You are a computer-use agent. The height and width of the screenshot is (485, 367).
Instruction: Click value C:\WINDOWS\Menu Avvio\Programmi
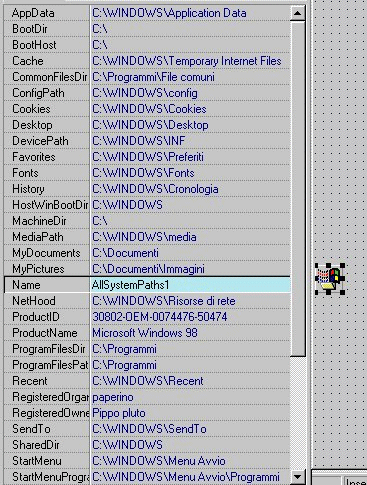[x=186, y=477]
